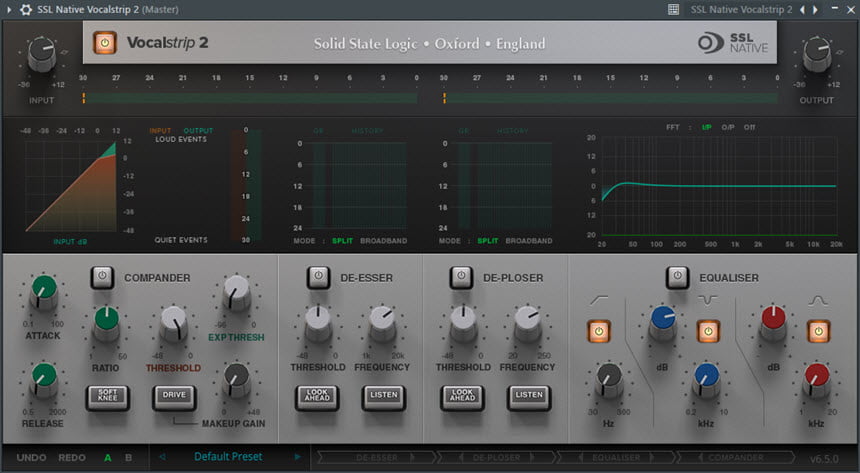Click the De-Ploser Frequency knob
This screenshot has width=860, height=473.
click(528, 323)
